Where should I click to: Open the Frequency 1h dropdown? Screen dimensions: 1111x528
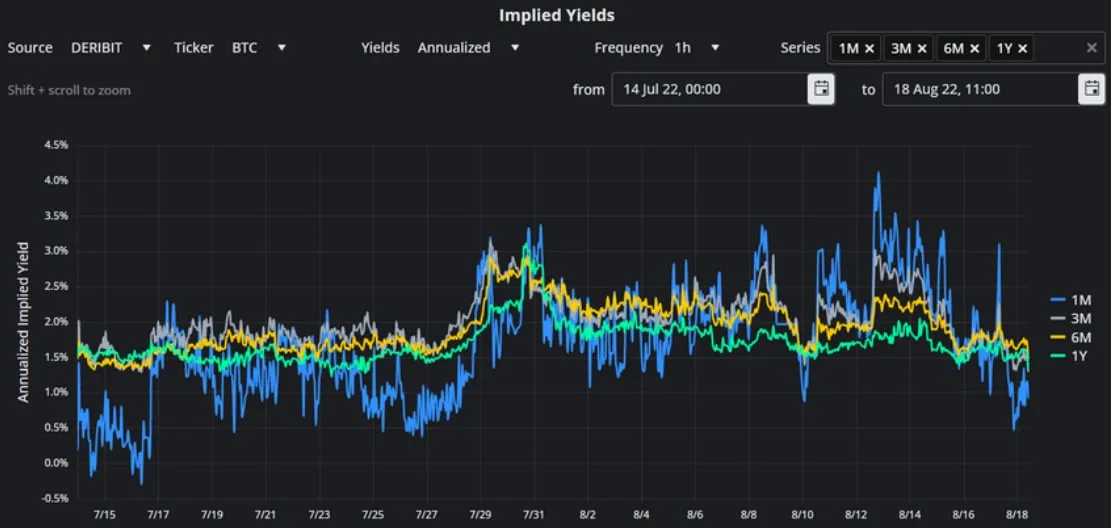697,48
